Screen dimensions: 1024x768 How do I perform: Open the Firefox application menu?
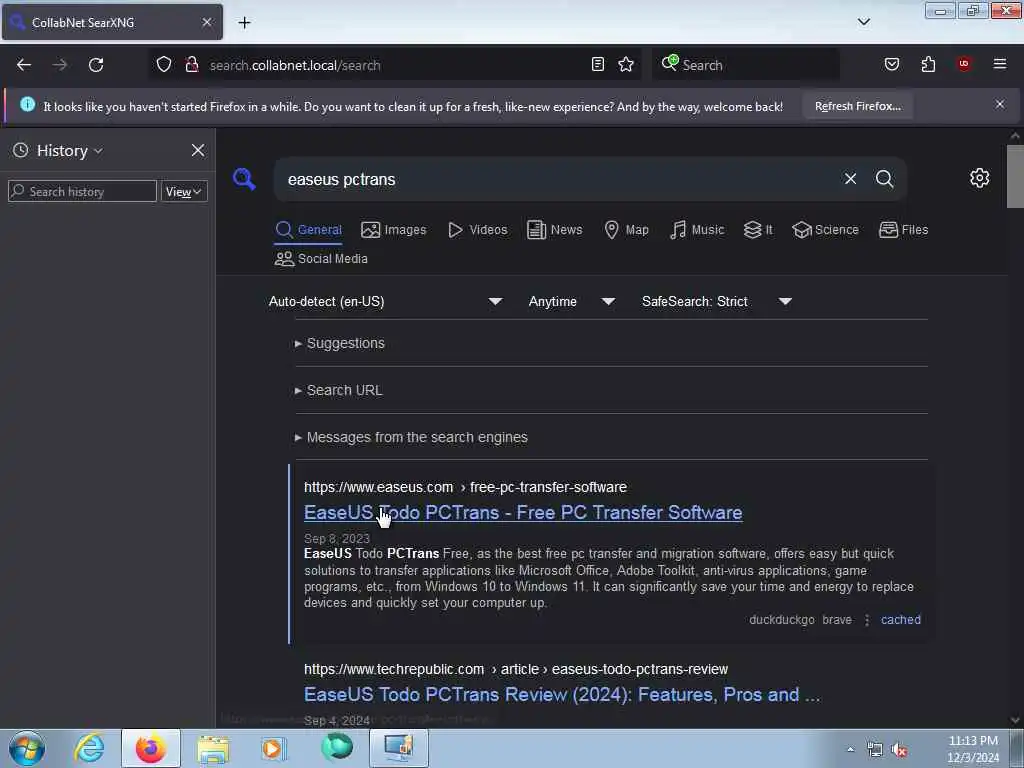click(x=1000, y=64)
